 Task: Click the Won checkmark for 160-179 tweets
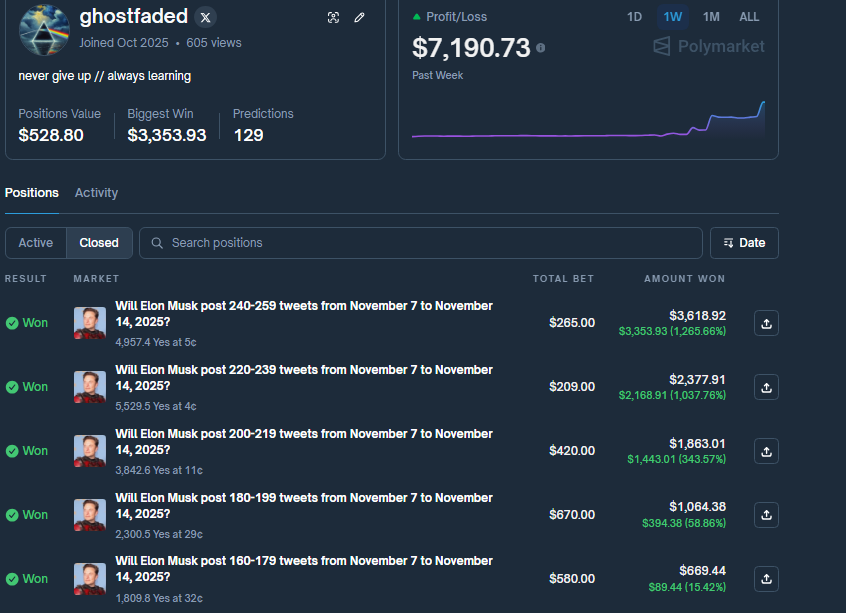pos(12,579)
